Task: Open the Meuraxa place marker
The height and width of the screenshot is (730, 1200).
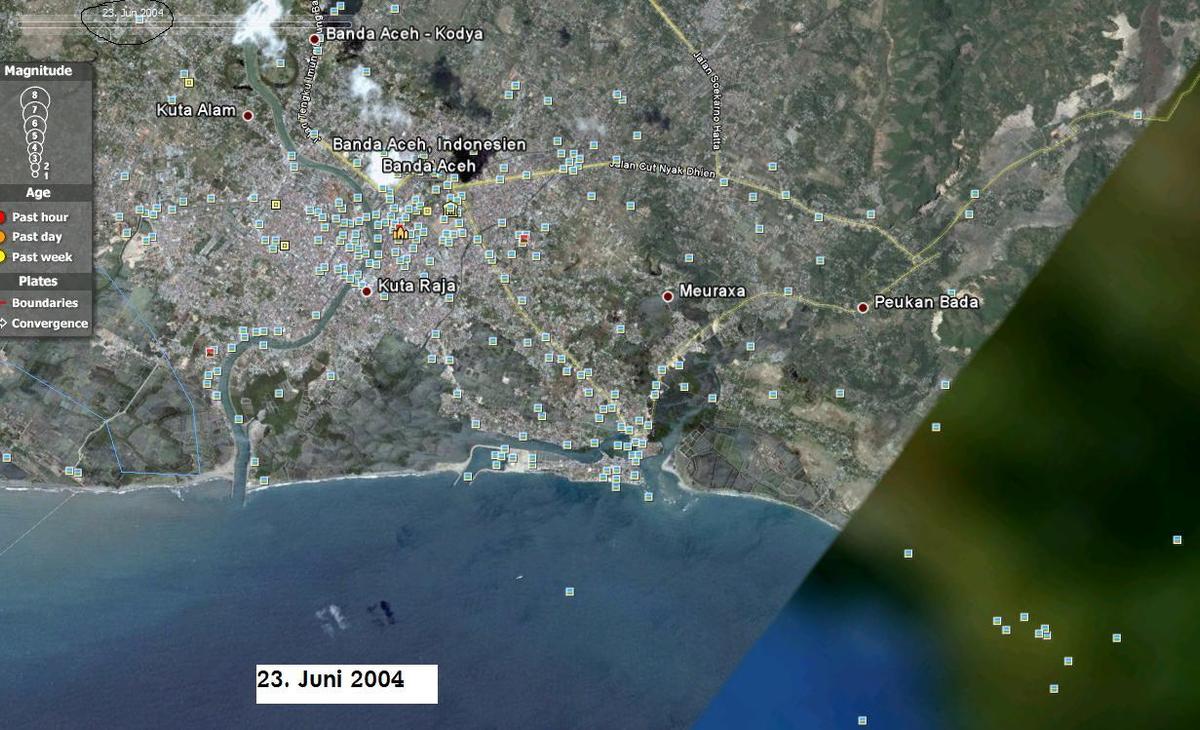Action: 667,296
